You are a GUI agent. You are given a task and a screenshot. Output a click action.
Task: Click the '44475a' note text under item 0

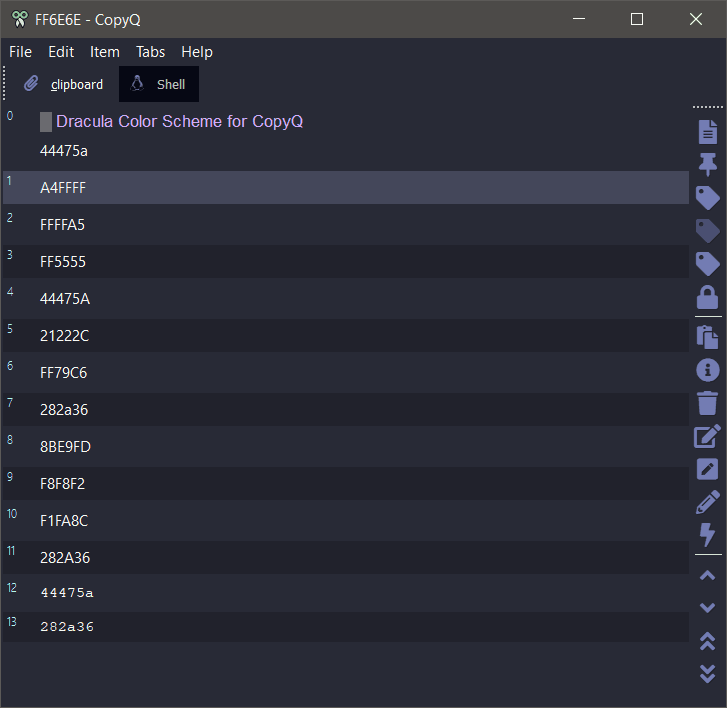click(x=64, y=151)
